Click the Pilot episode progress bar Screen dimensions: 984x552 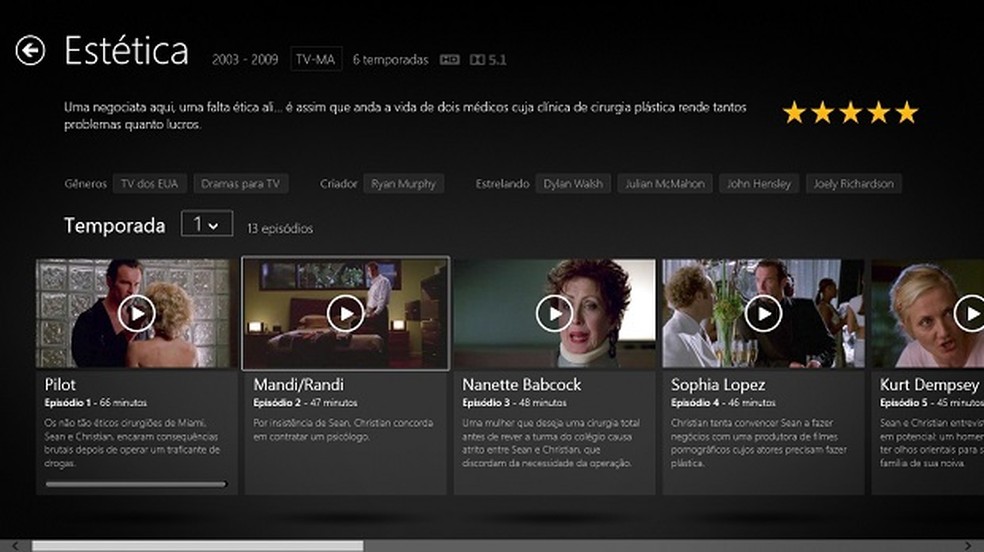pyautogui.click(x=136, y=484)
